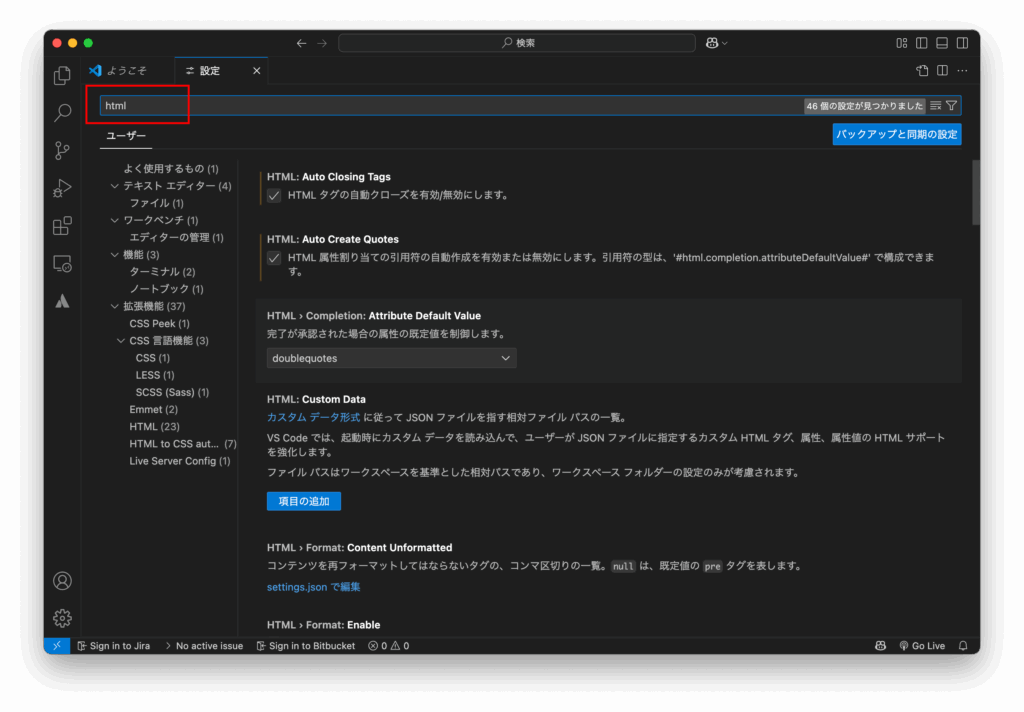The height and width of the screenshot is (712, 1024).
Task: Open the settings.json で編集 link
Action: pos(313,587)
